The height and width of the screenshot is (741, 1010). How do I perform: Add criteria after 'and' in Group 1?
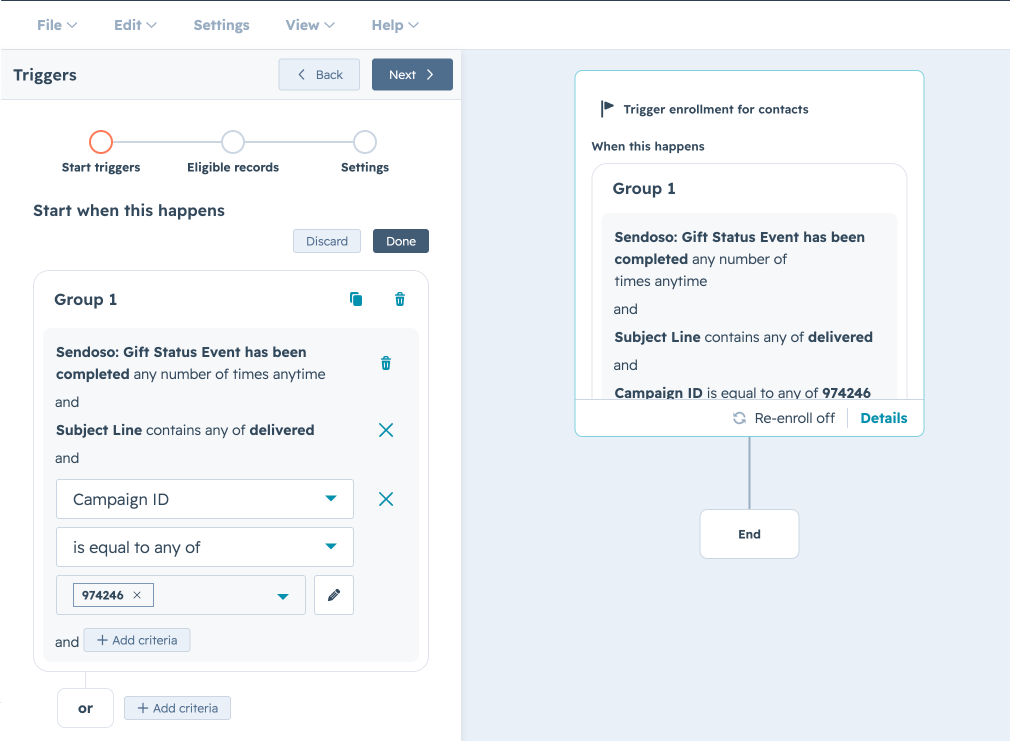[x=137, y=640]
